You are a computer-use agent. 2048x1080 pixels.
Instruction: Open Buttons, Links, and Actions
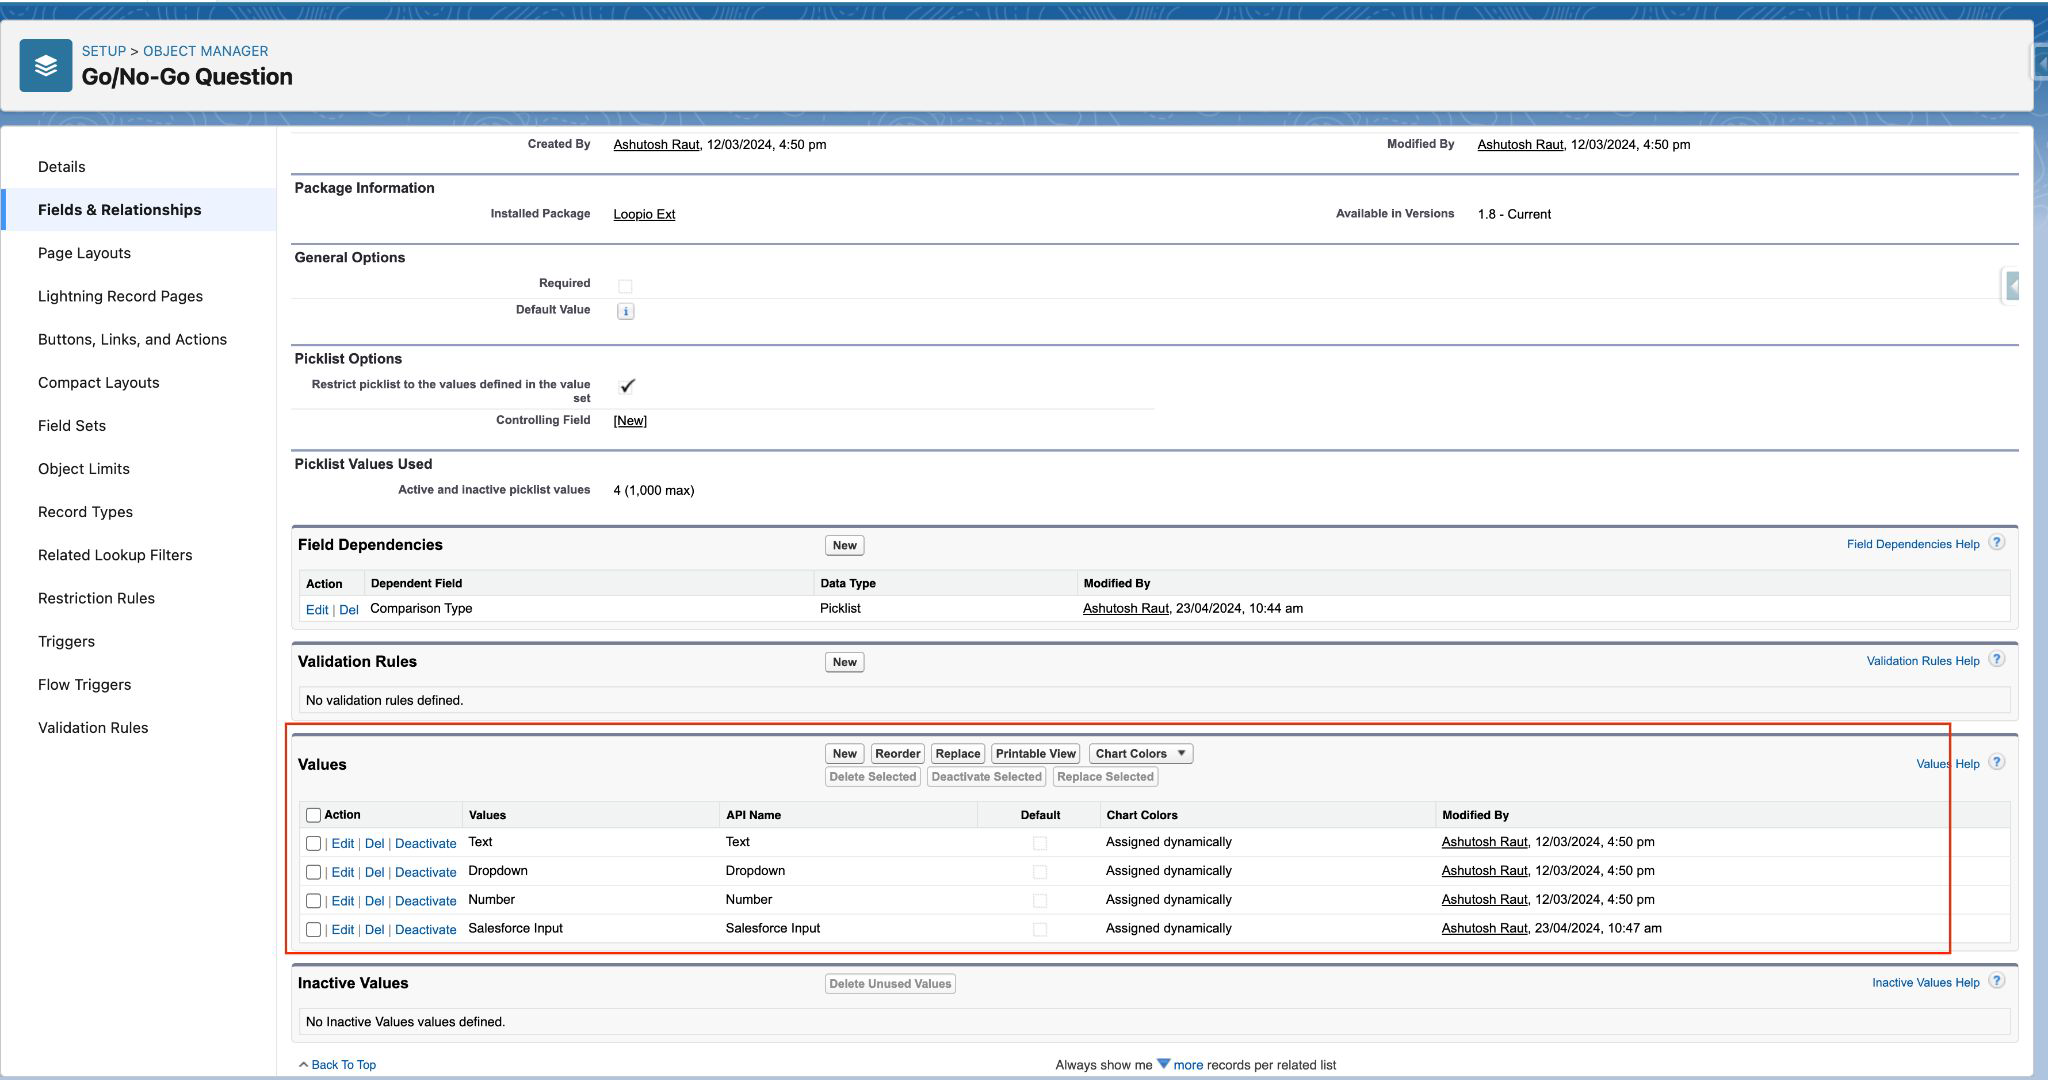tap(132, 339)
